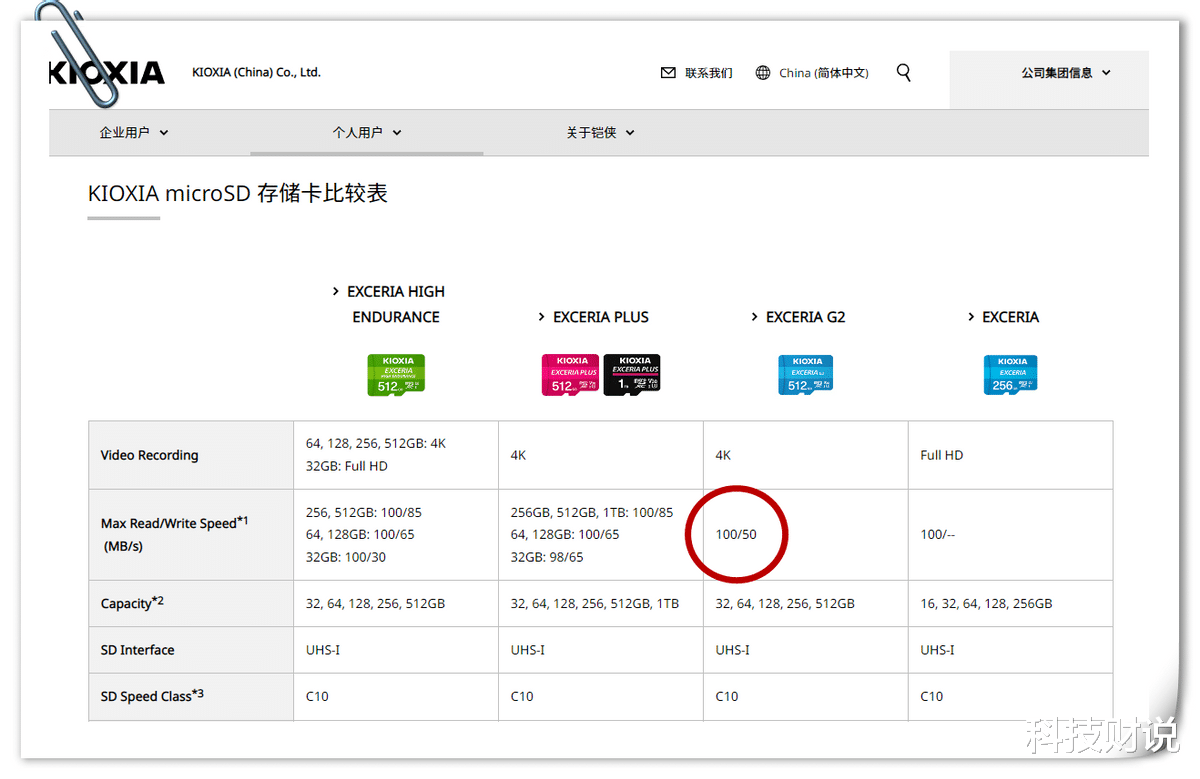Open site search with magnifier icon
This screenshot has width=1200, height=779.
pos(904,73)
